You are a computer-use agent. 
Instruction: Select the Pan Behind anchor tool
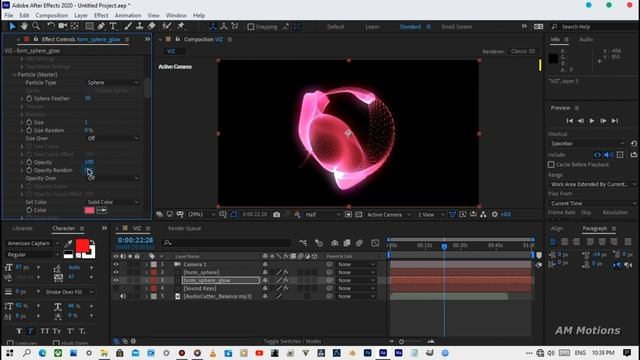(75, 27)
